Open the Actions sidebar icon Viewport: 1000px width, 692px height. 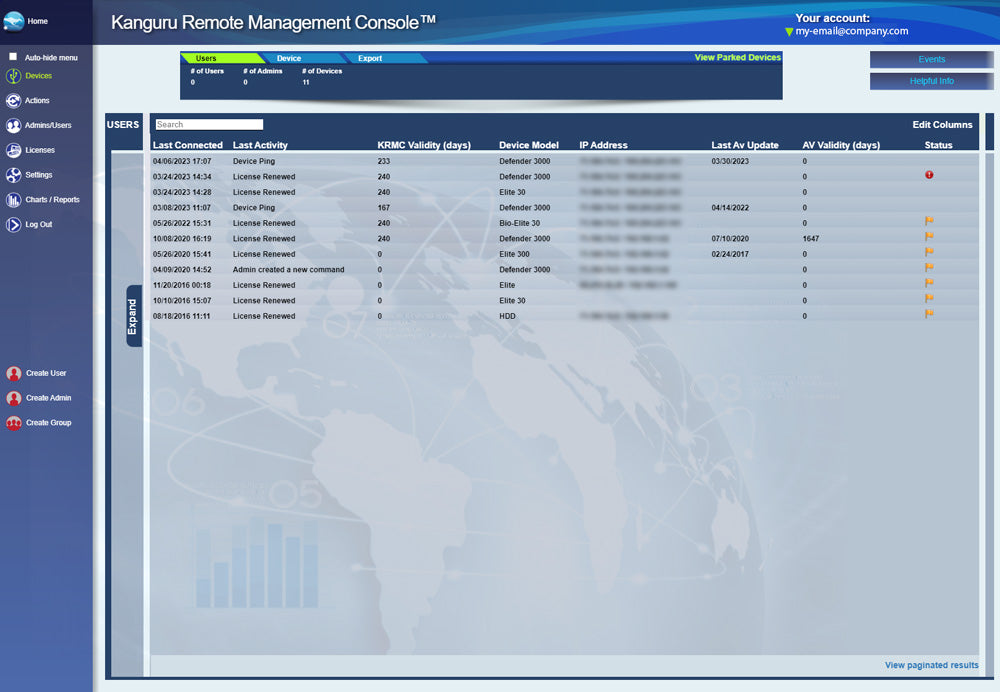13,101
